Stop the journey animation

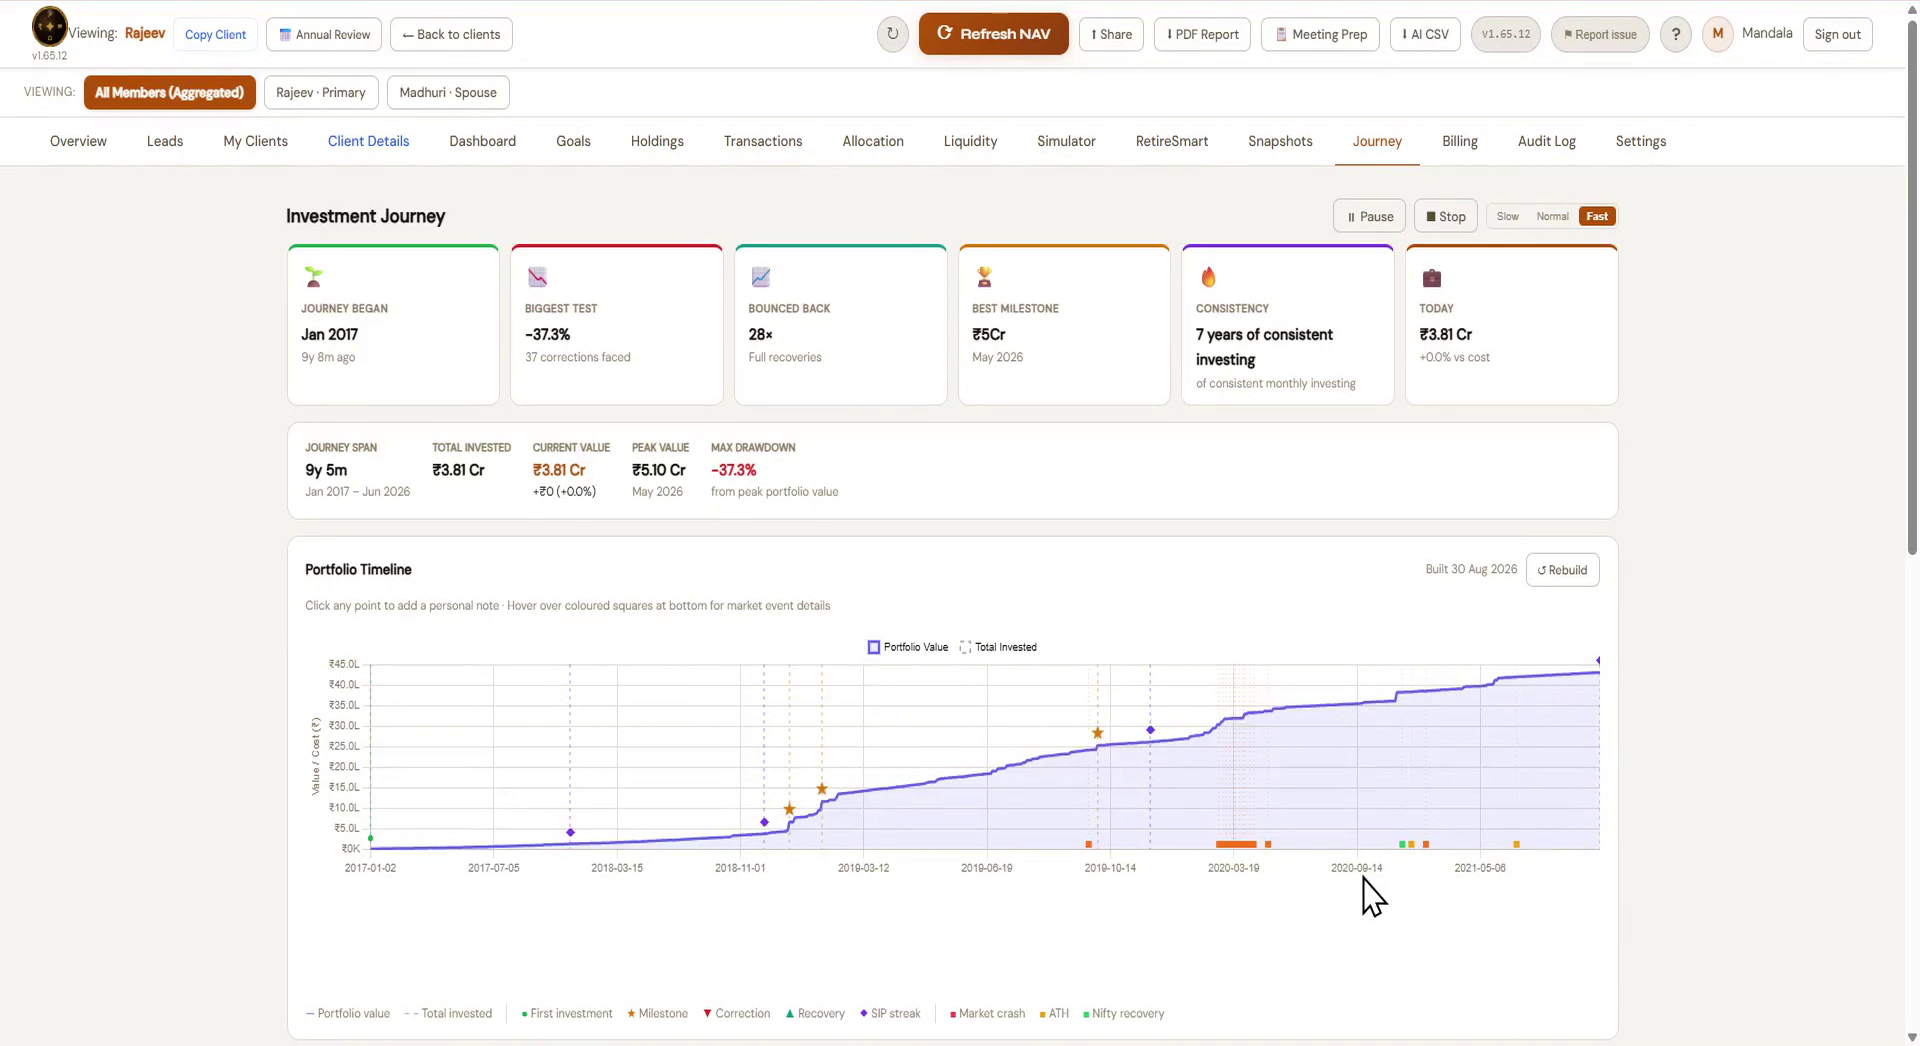[1445, 216]
